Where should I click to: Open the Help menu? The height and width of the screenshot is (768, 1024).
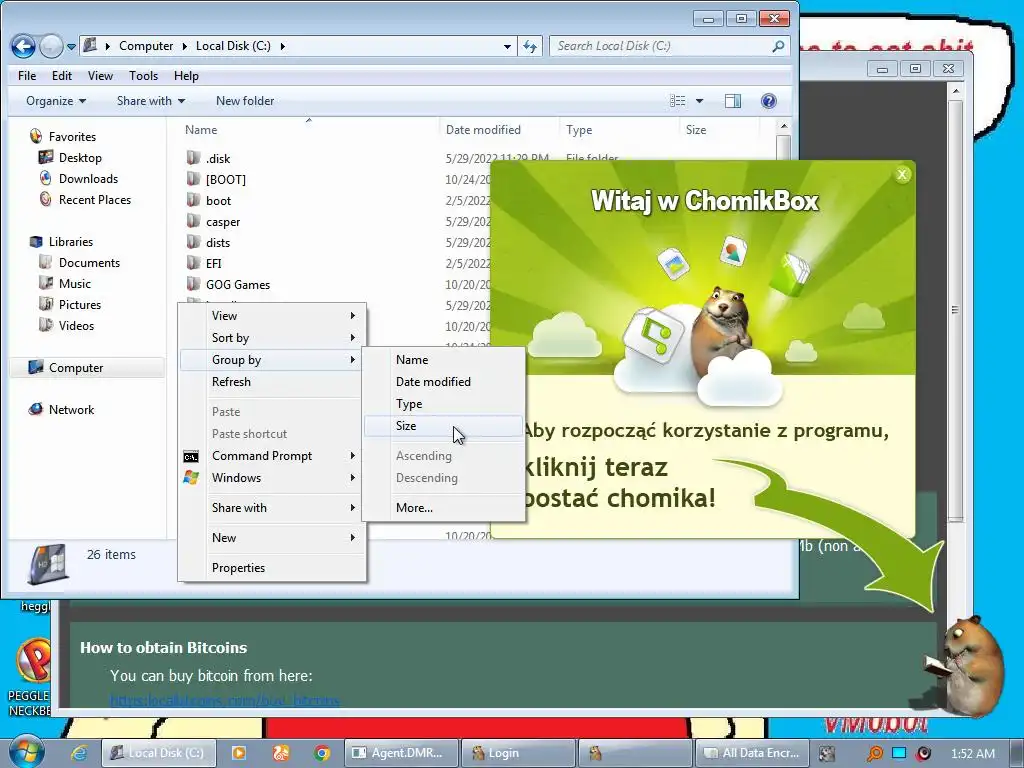click(x=186, y=76)
